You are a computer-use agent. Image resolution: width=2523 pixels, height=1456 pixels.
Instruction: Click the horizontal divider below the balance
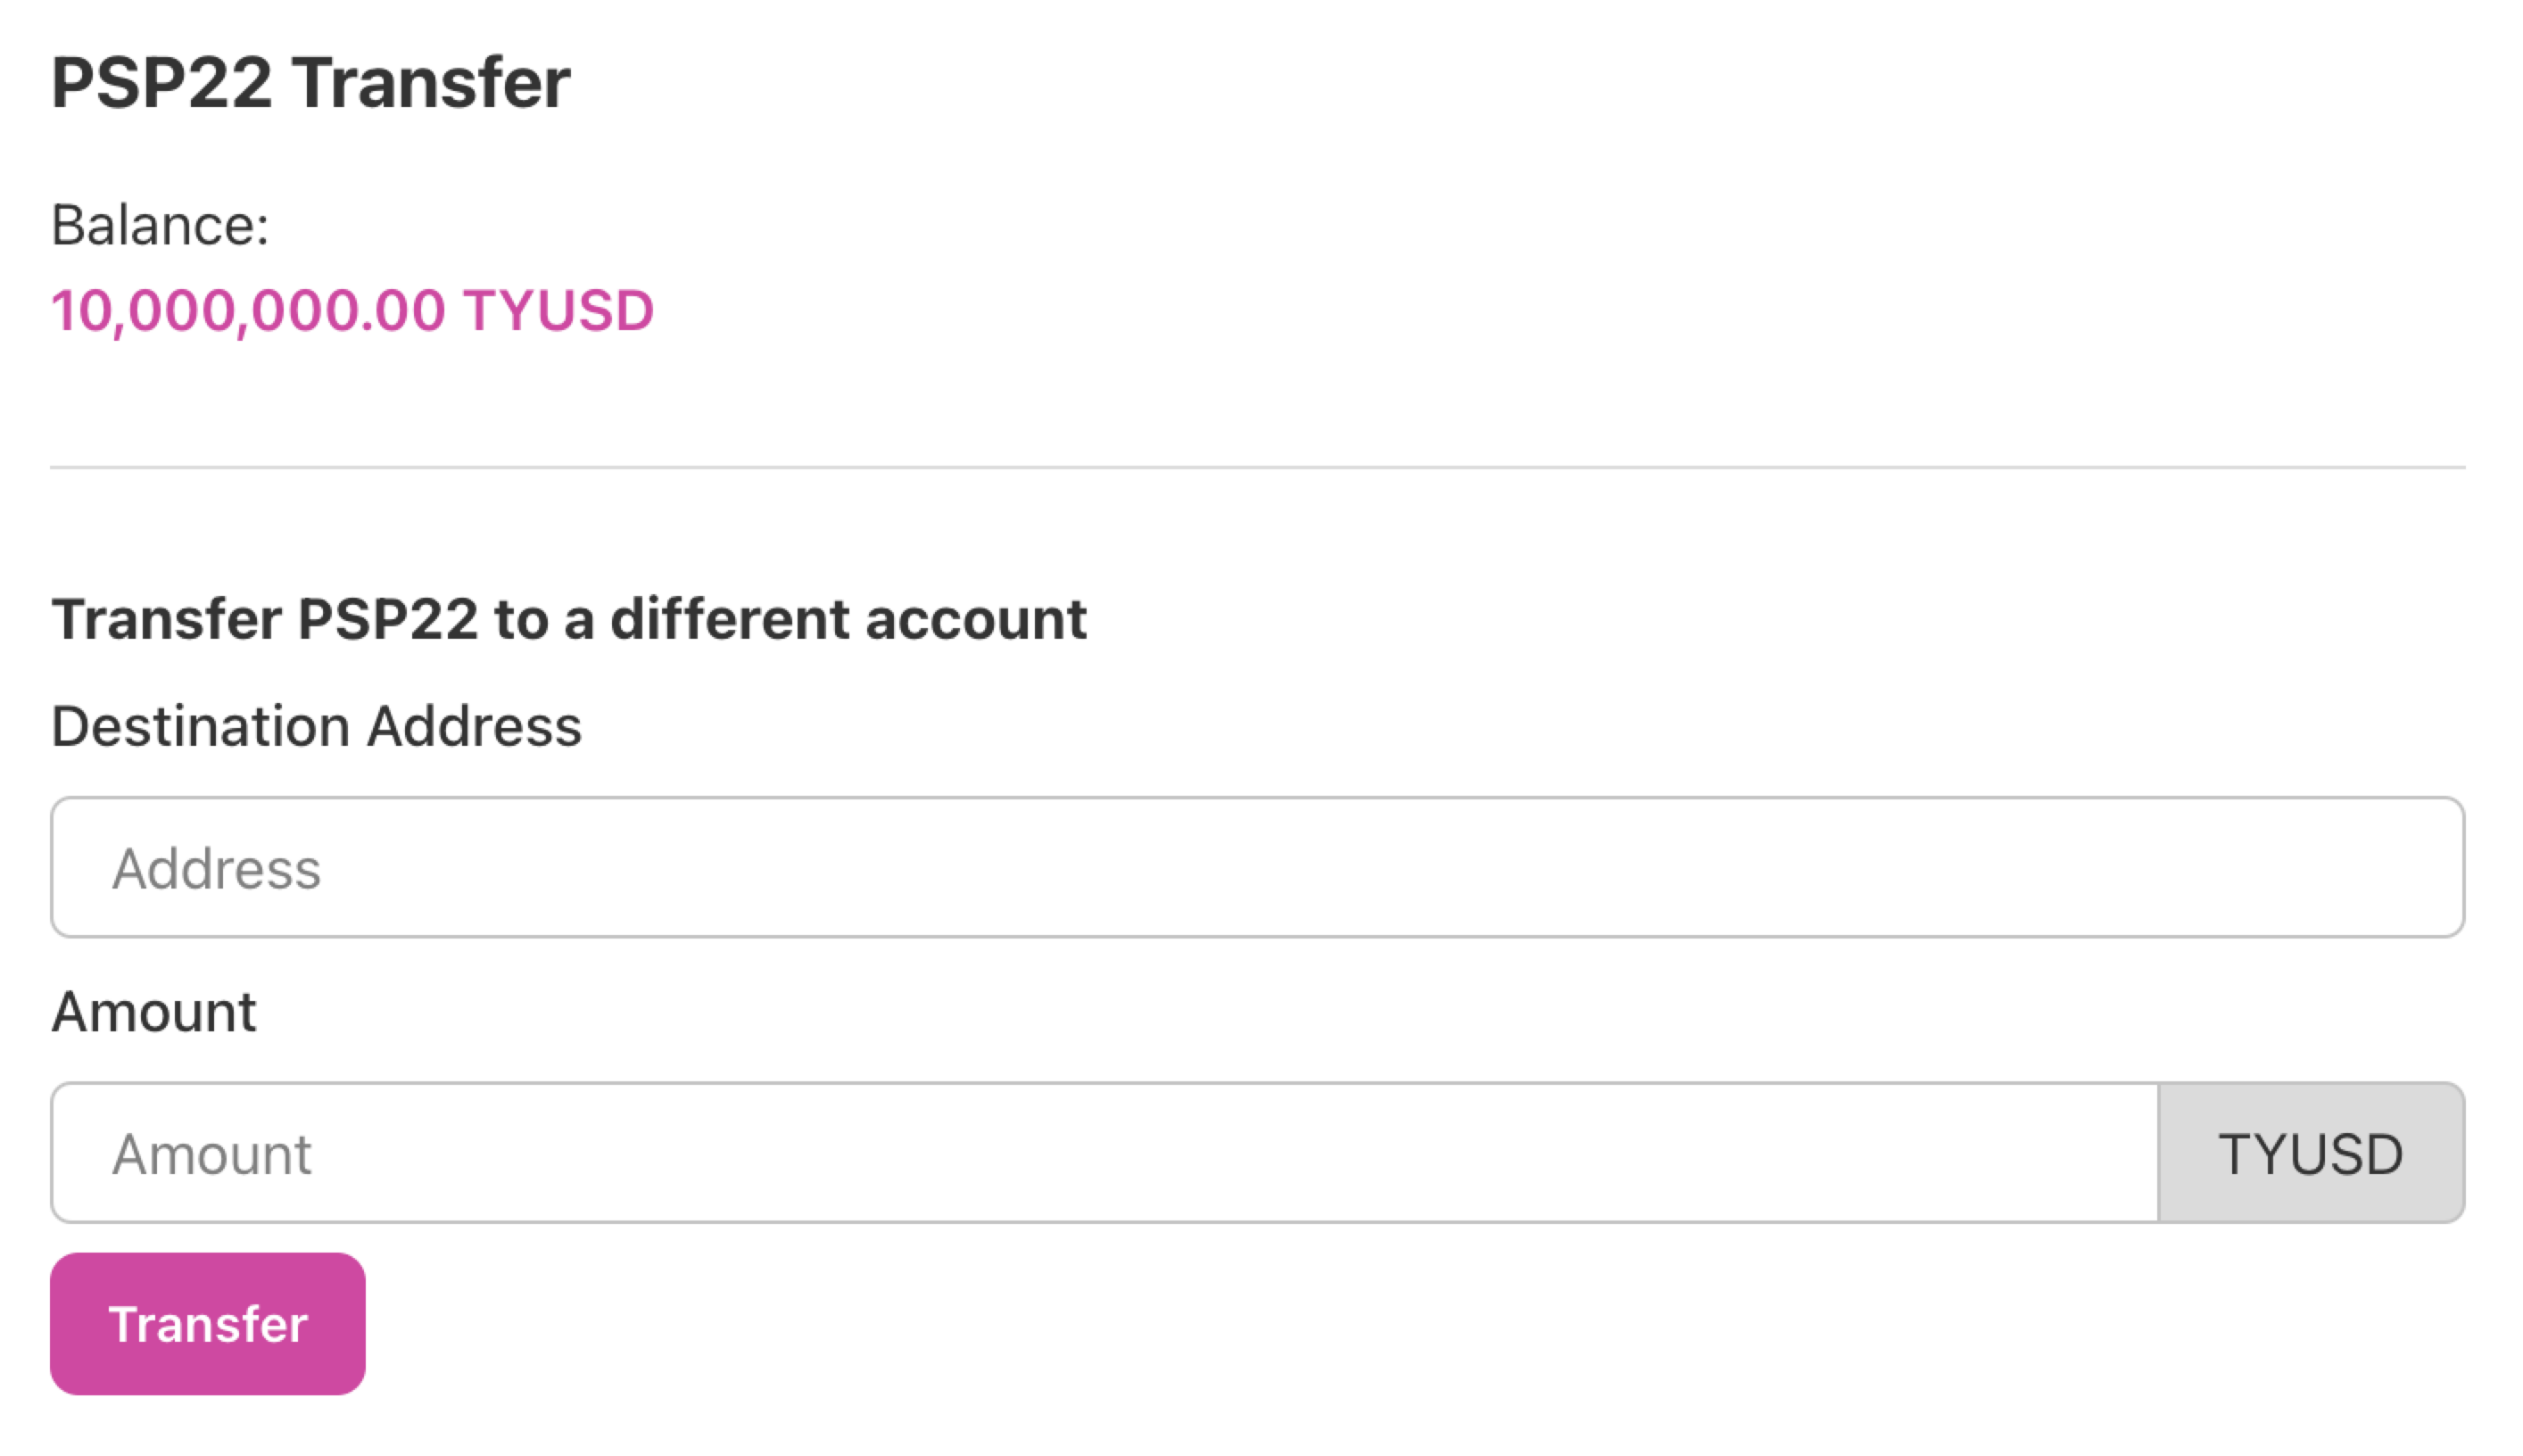1256,467
